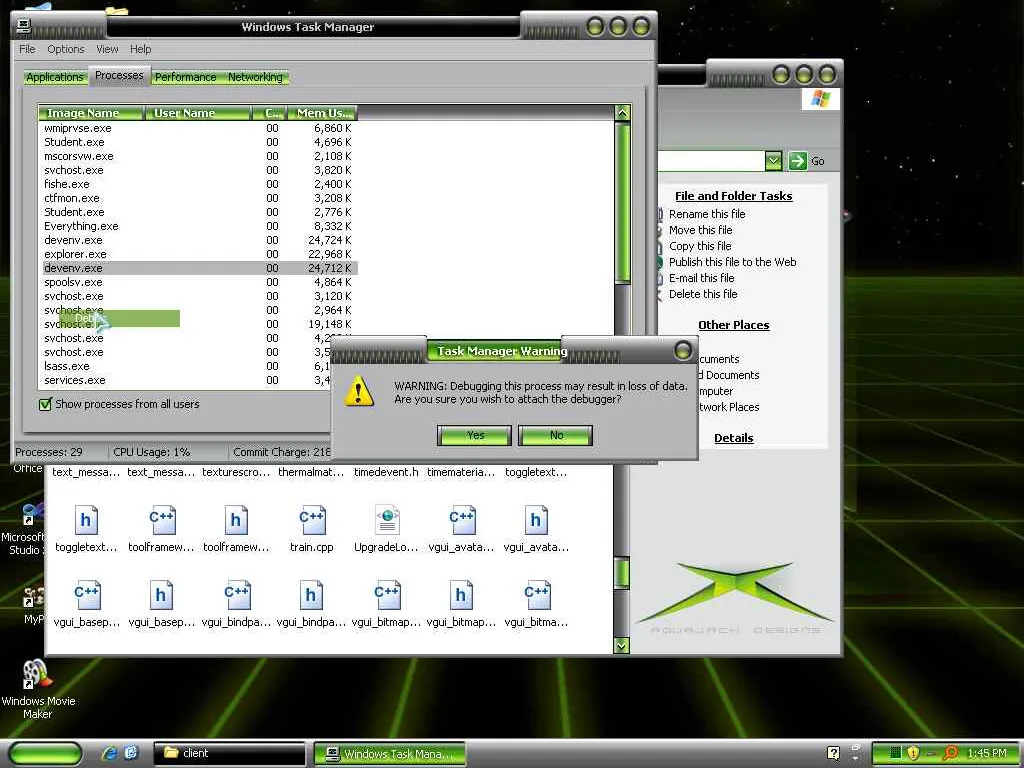Select the Processes tab

point(119,75)
